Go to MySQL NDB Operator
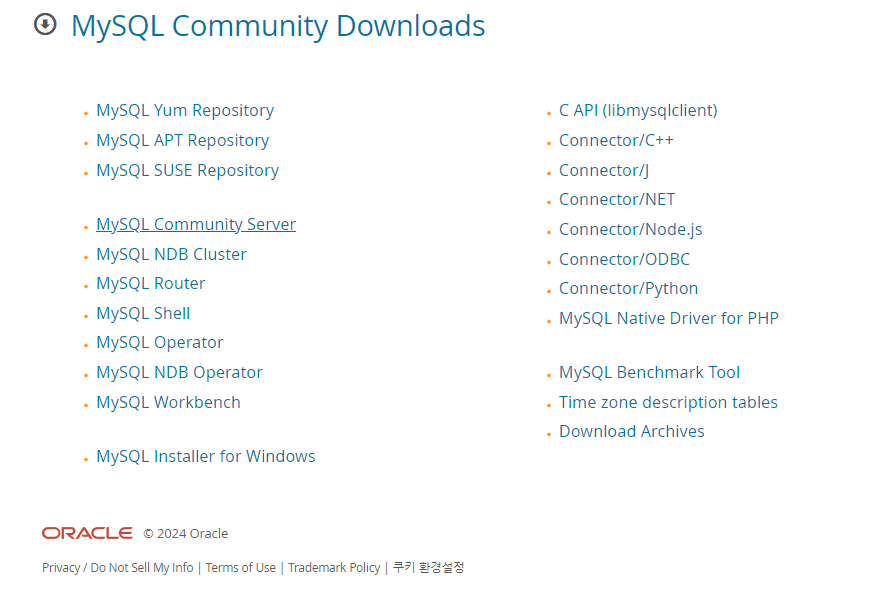This screenshot has height=616, width=893. pyautogui.click(x=179, y=372)
